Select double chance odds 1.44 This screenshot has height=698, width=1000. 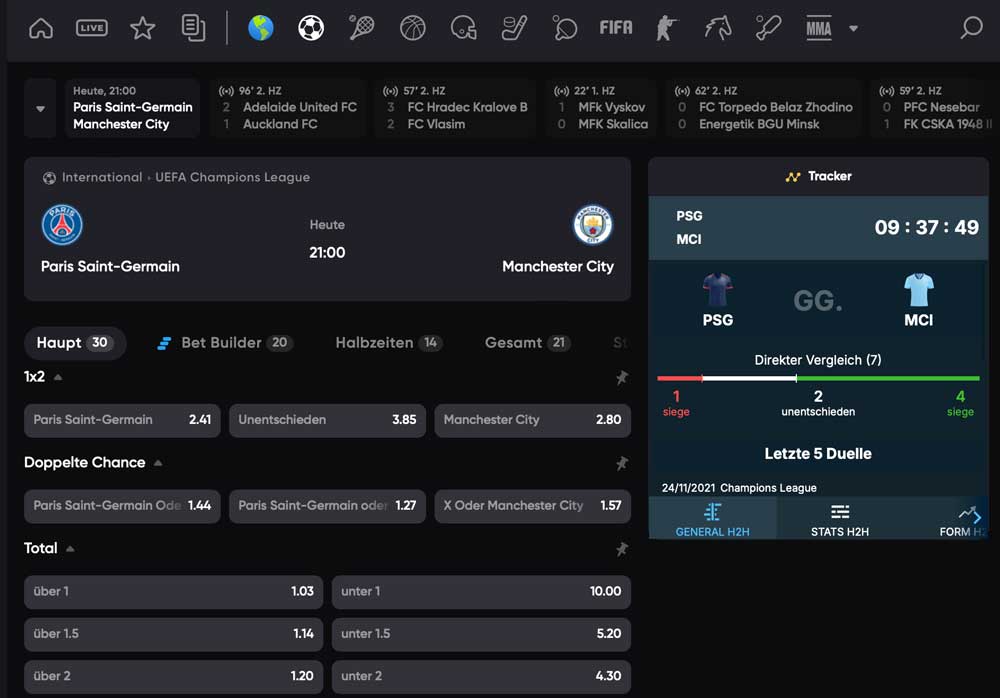[122, 505]
